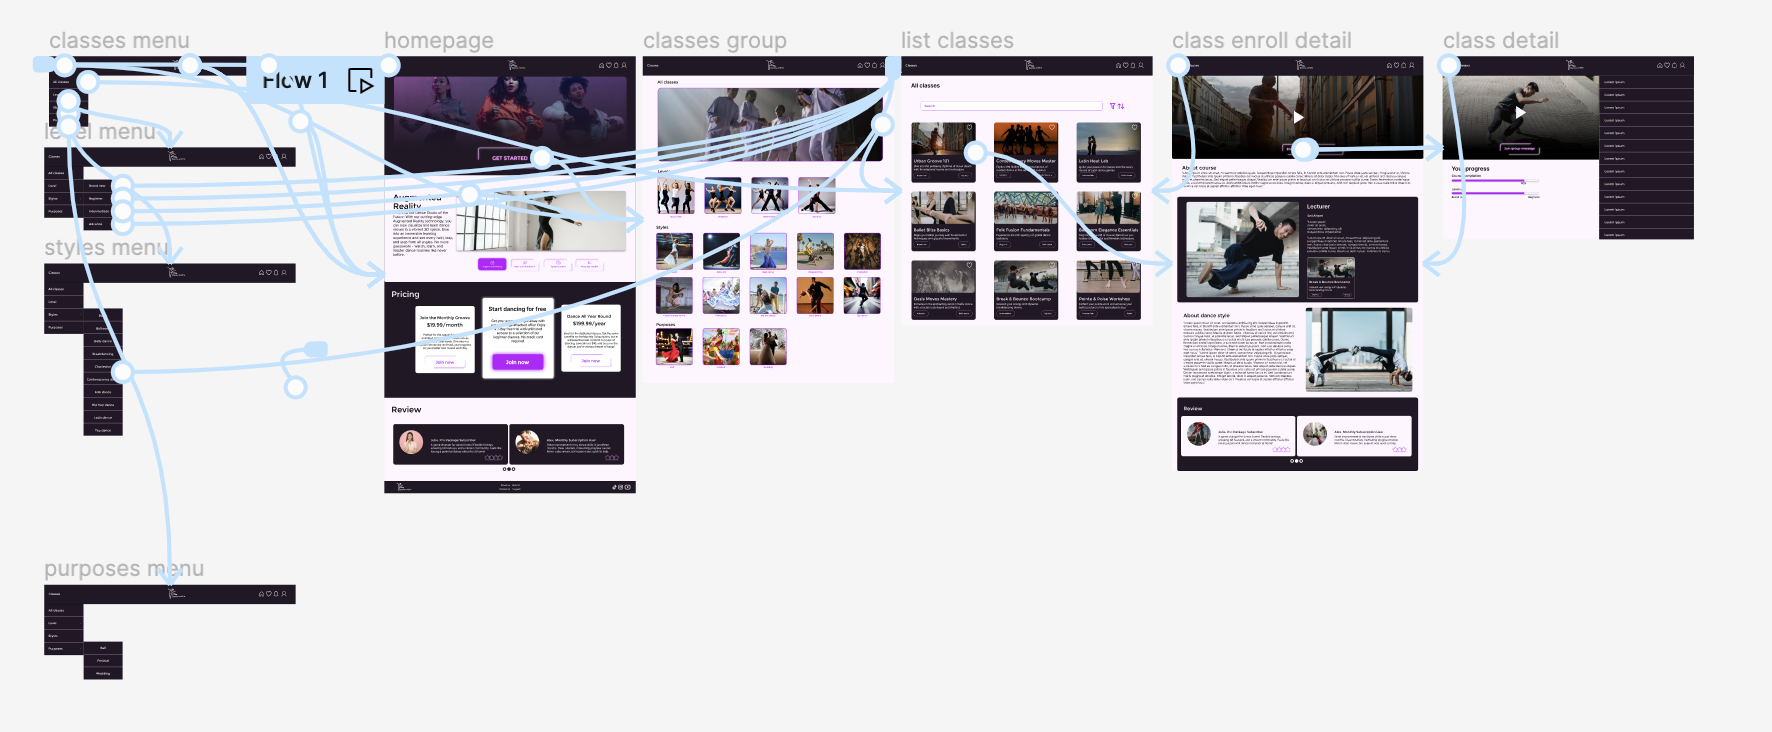Click the search field in list classes
The height and width of the screenshot is (732, 1772).
(1012, 106)
